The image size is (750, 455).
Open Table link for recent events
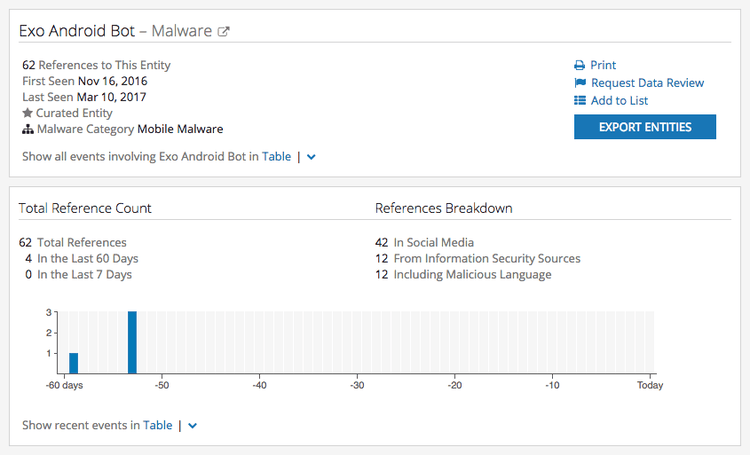(x=158, y=425)
